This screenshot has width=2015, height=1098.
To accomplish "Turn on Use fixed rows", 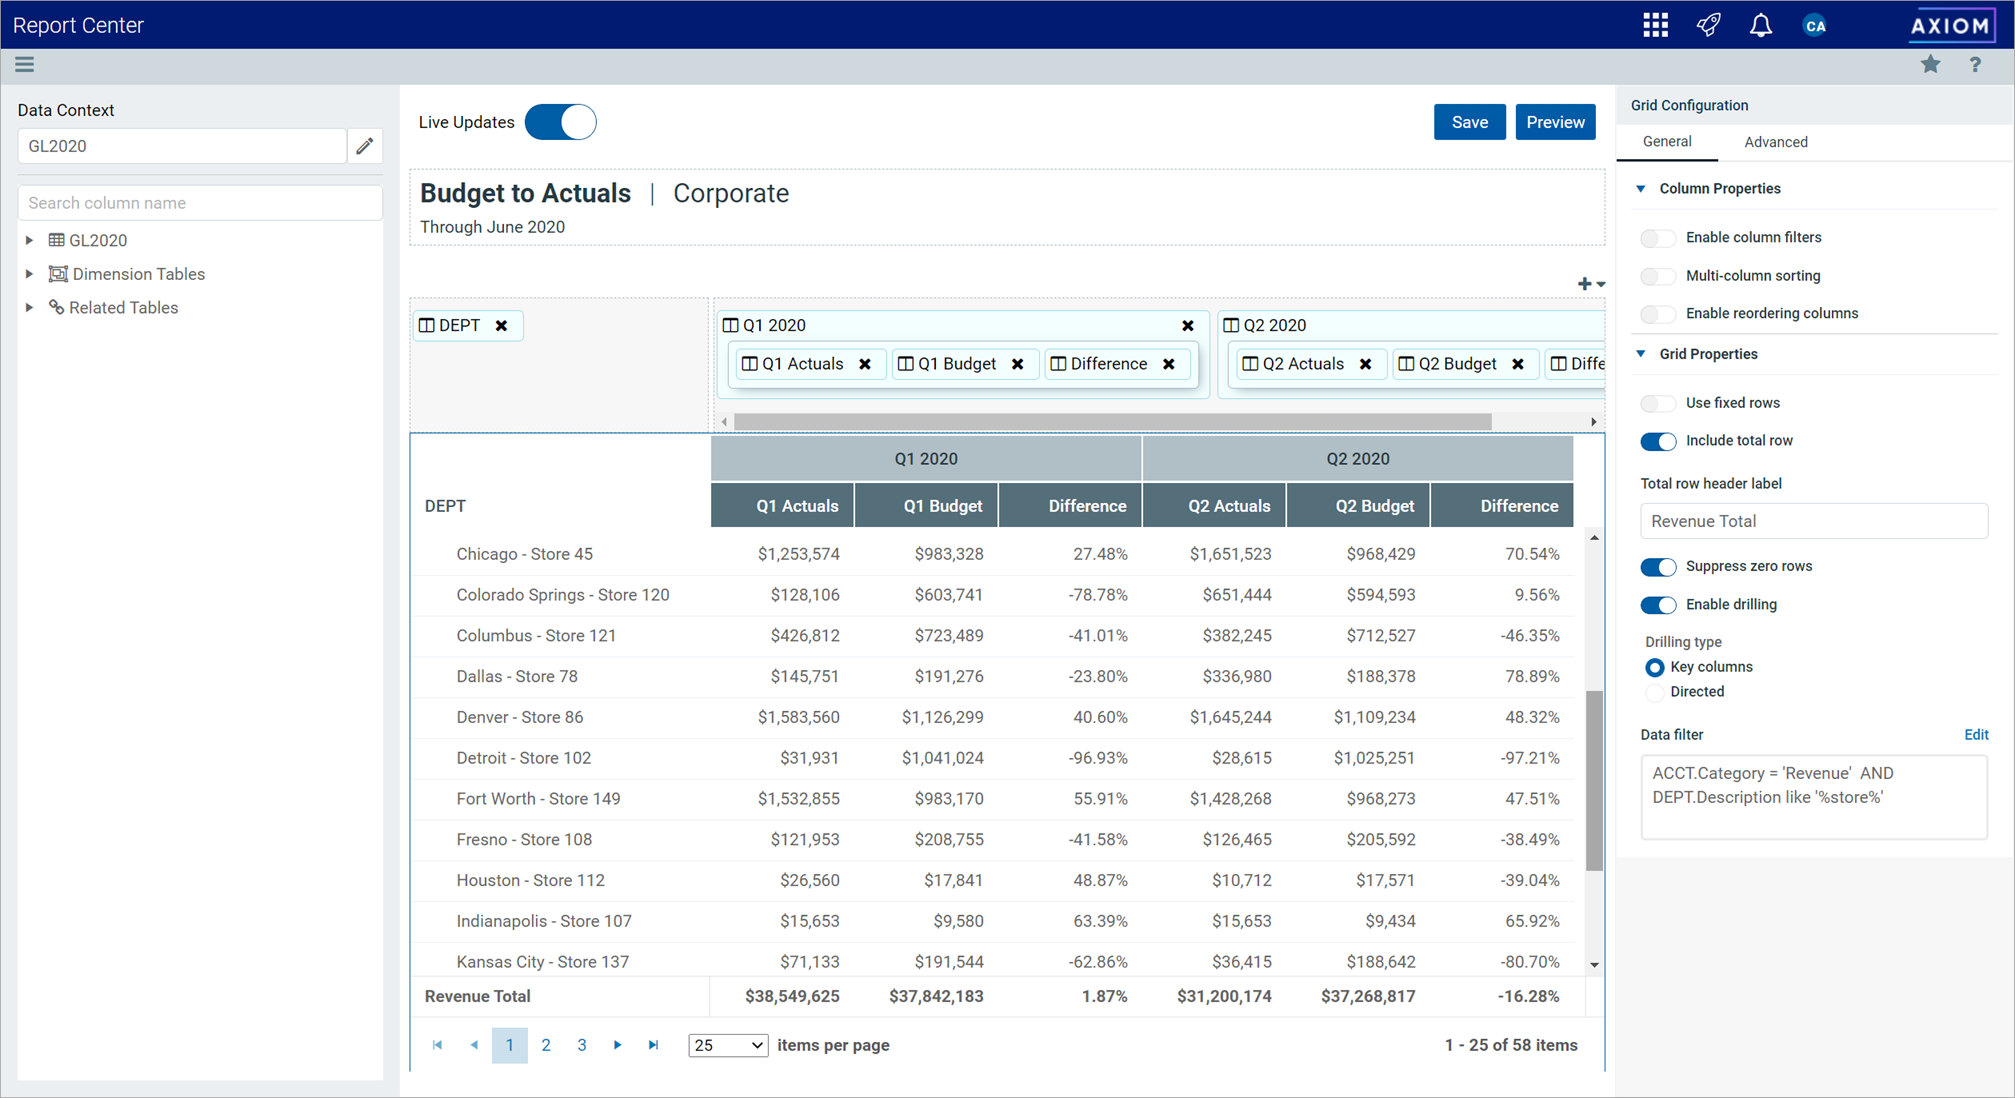I will point(1658,403).
